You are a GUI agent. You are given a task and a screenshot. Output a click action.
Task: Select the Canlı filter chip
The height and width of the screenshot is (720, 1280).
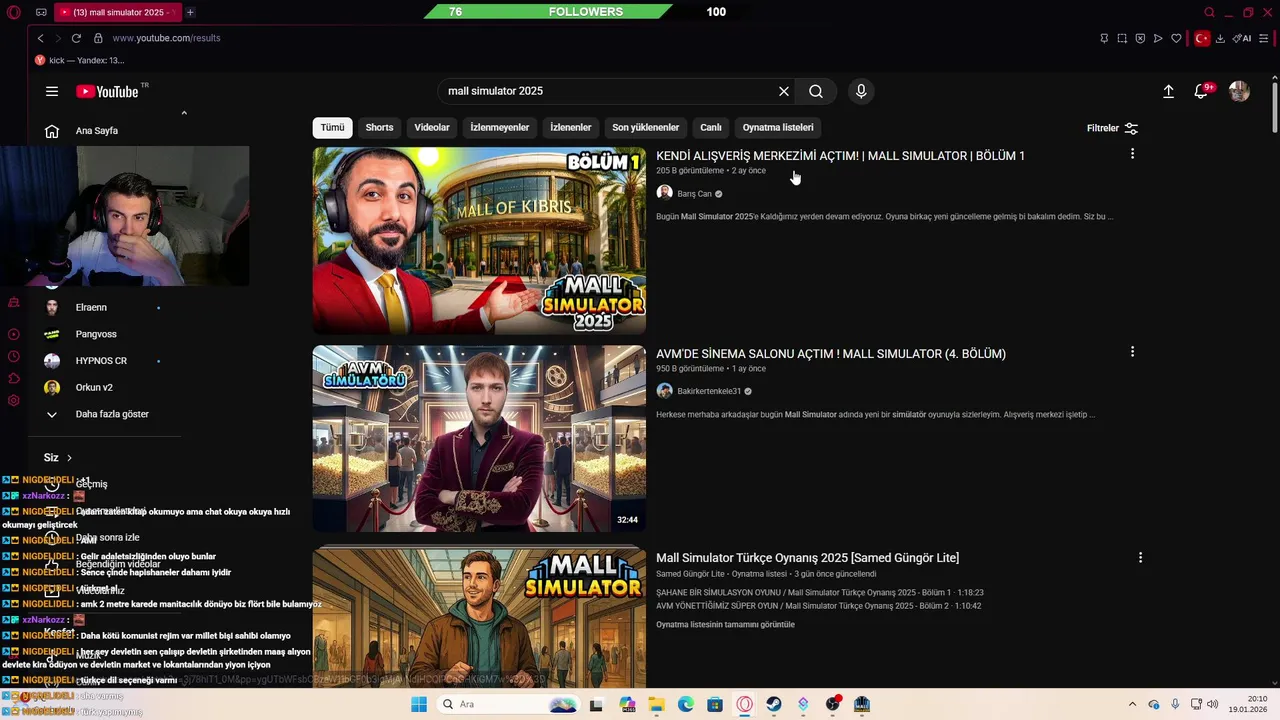click(711, 127)
